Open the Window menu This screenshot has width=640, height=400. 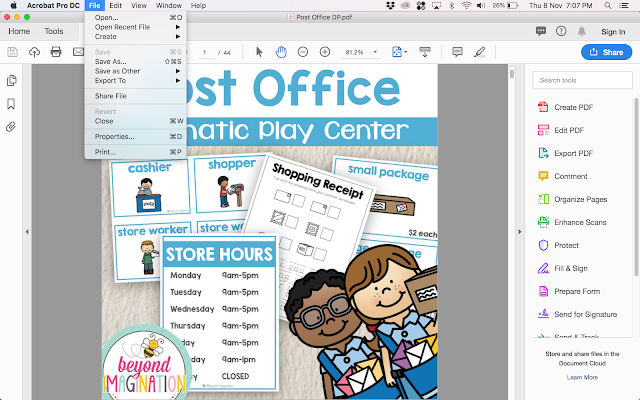(x=169, y=5)
